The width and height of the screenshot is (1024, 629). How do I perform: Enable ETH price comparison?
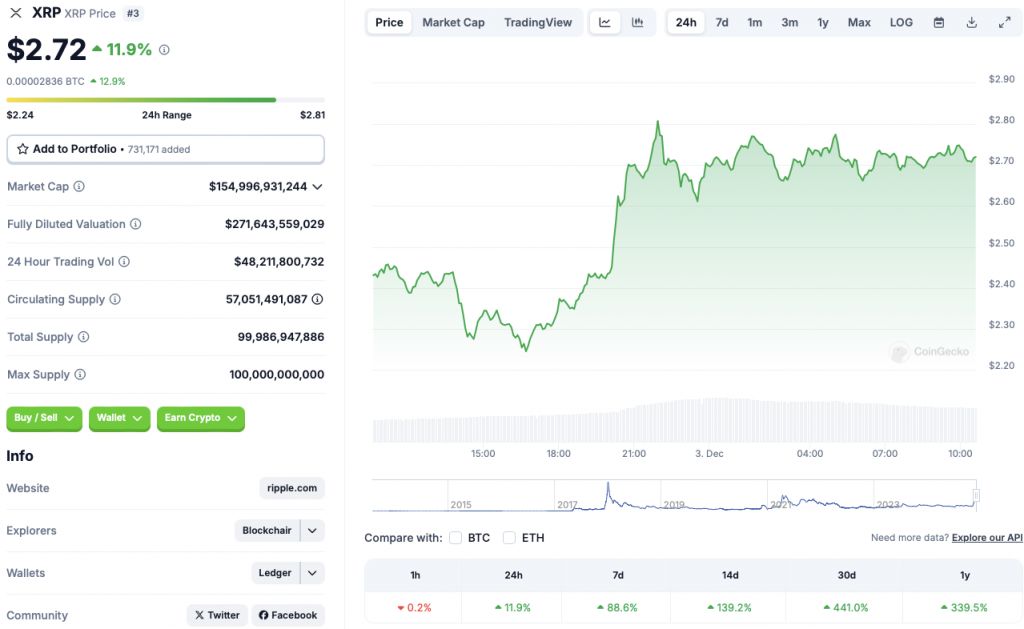pyautogui.click(x=509, y=537)
